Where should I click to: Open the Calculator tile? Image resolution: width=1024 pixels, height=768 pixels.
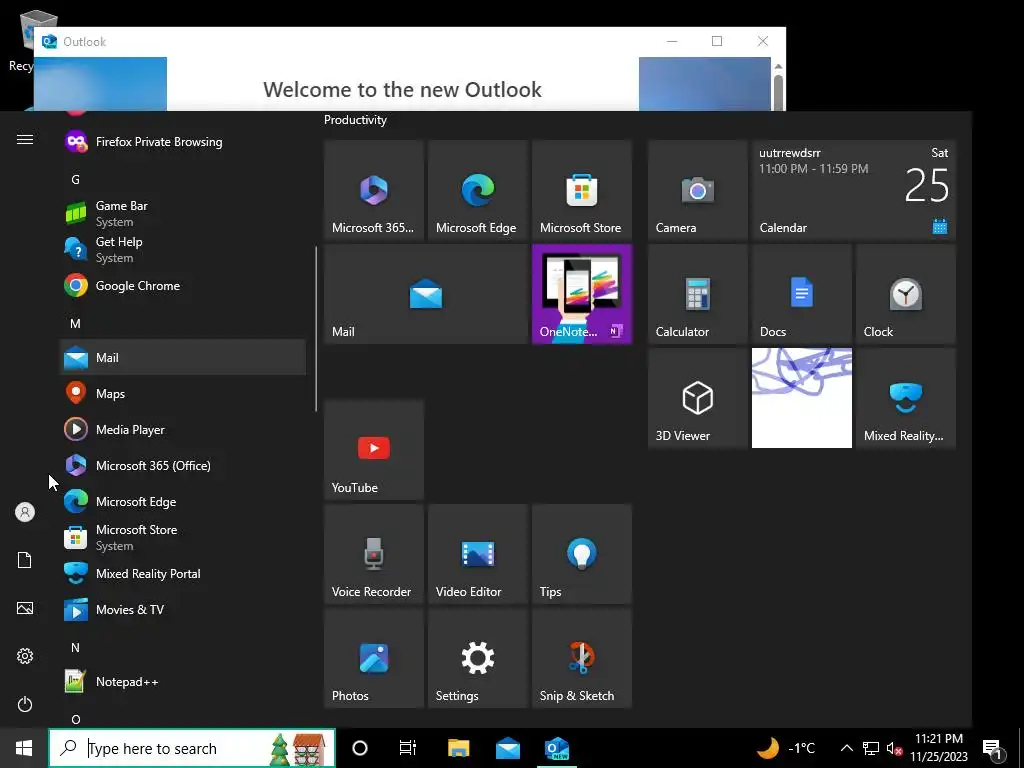tap(697, 294)
